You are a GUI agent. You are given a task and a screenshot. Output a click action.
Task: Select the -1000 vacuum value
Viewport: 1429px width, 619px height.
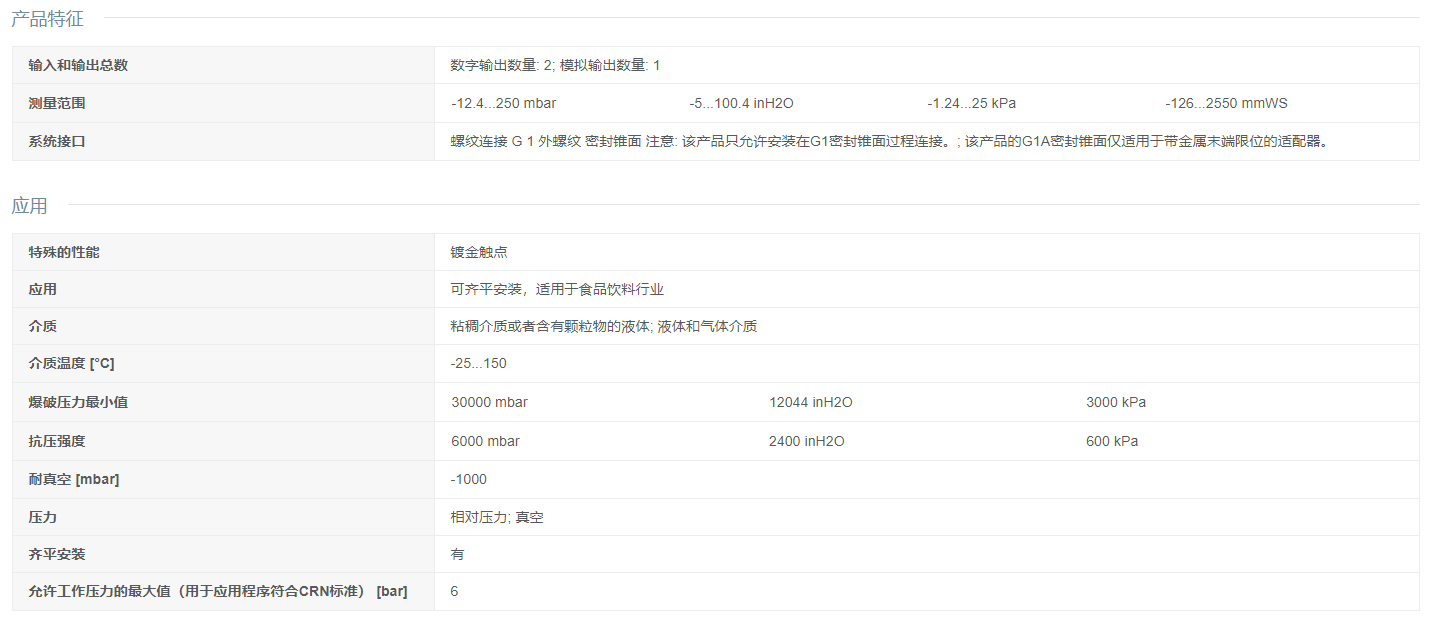coord(469,479)
